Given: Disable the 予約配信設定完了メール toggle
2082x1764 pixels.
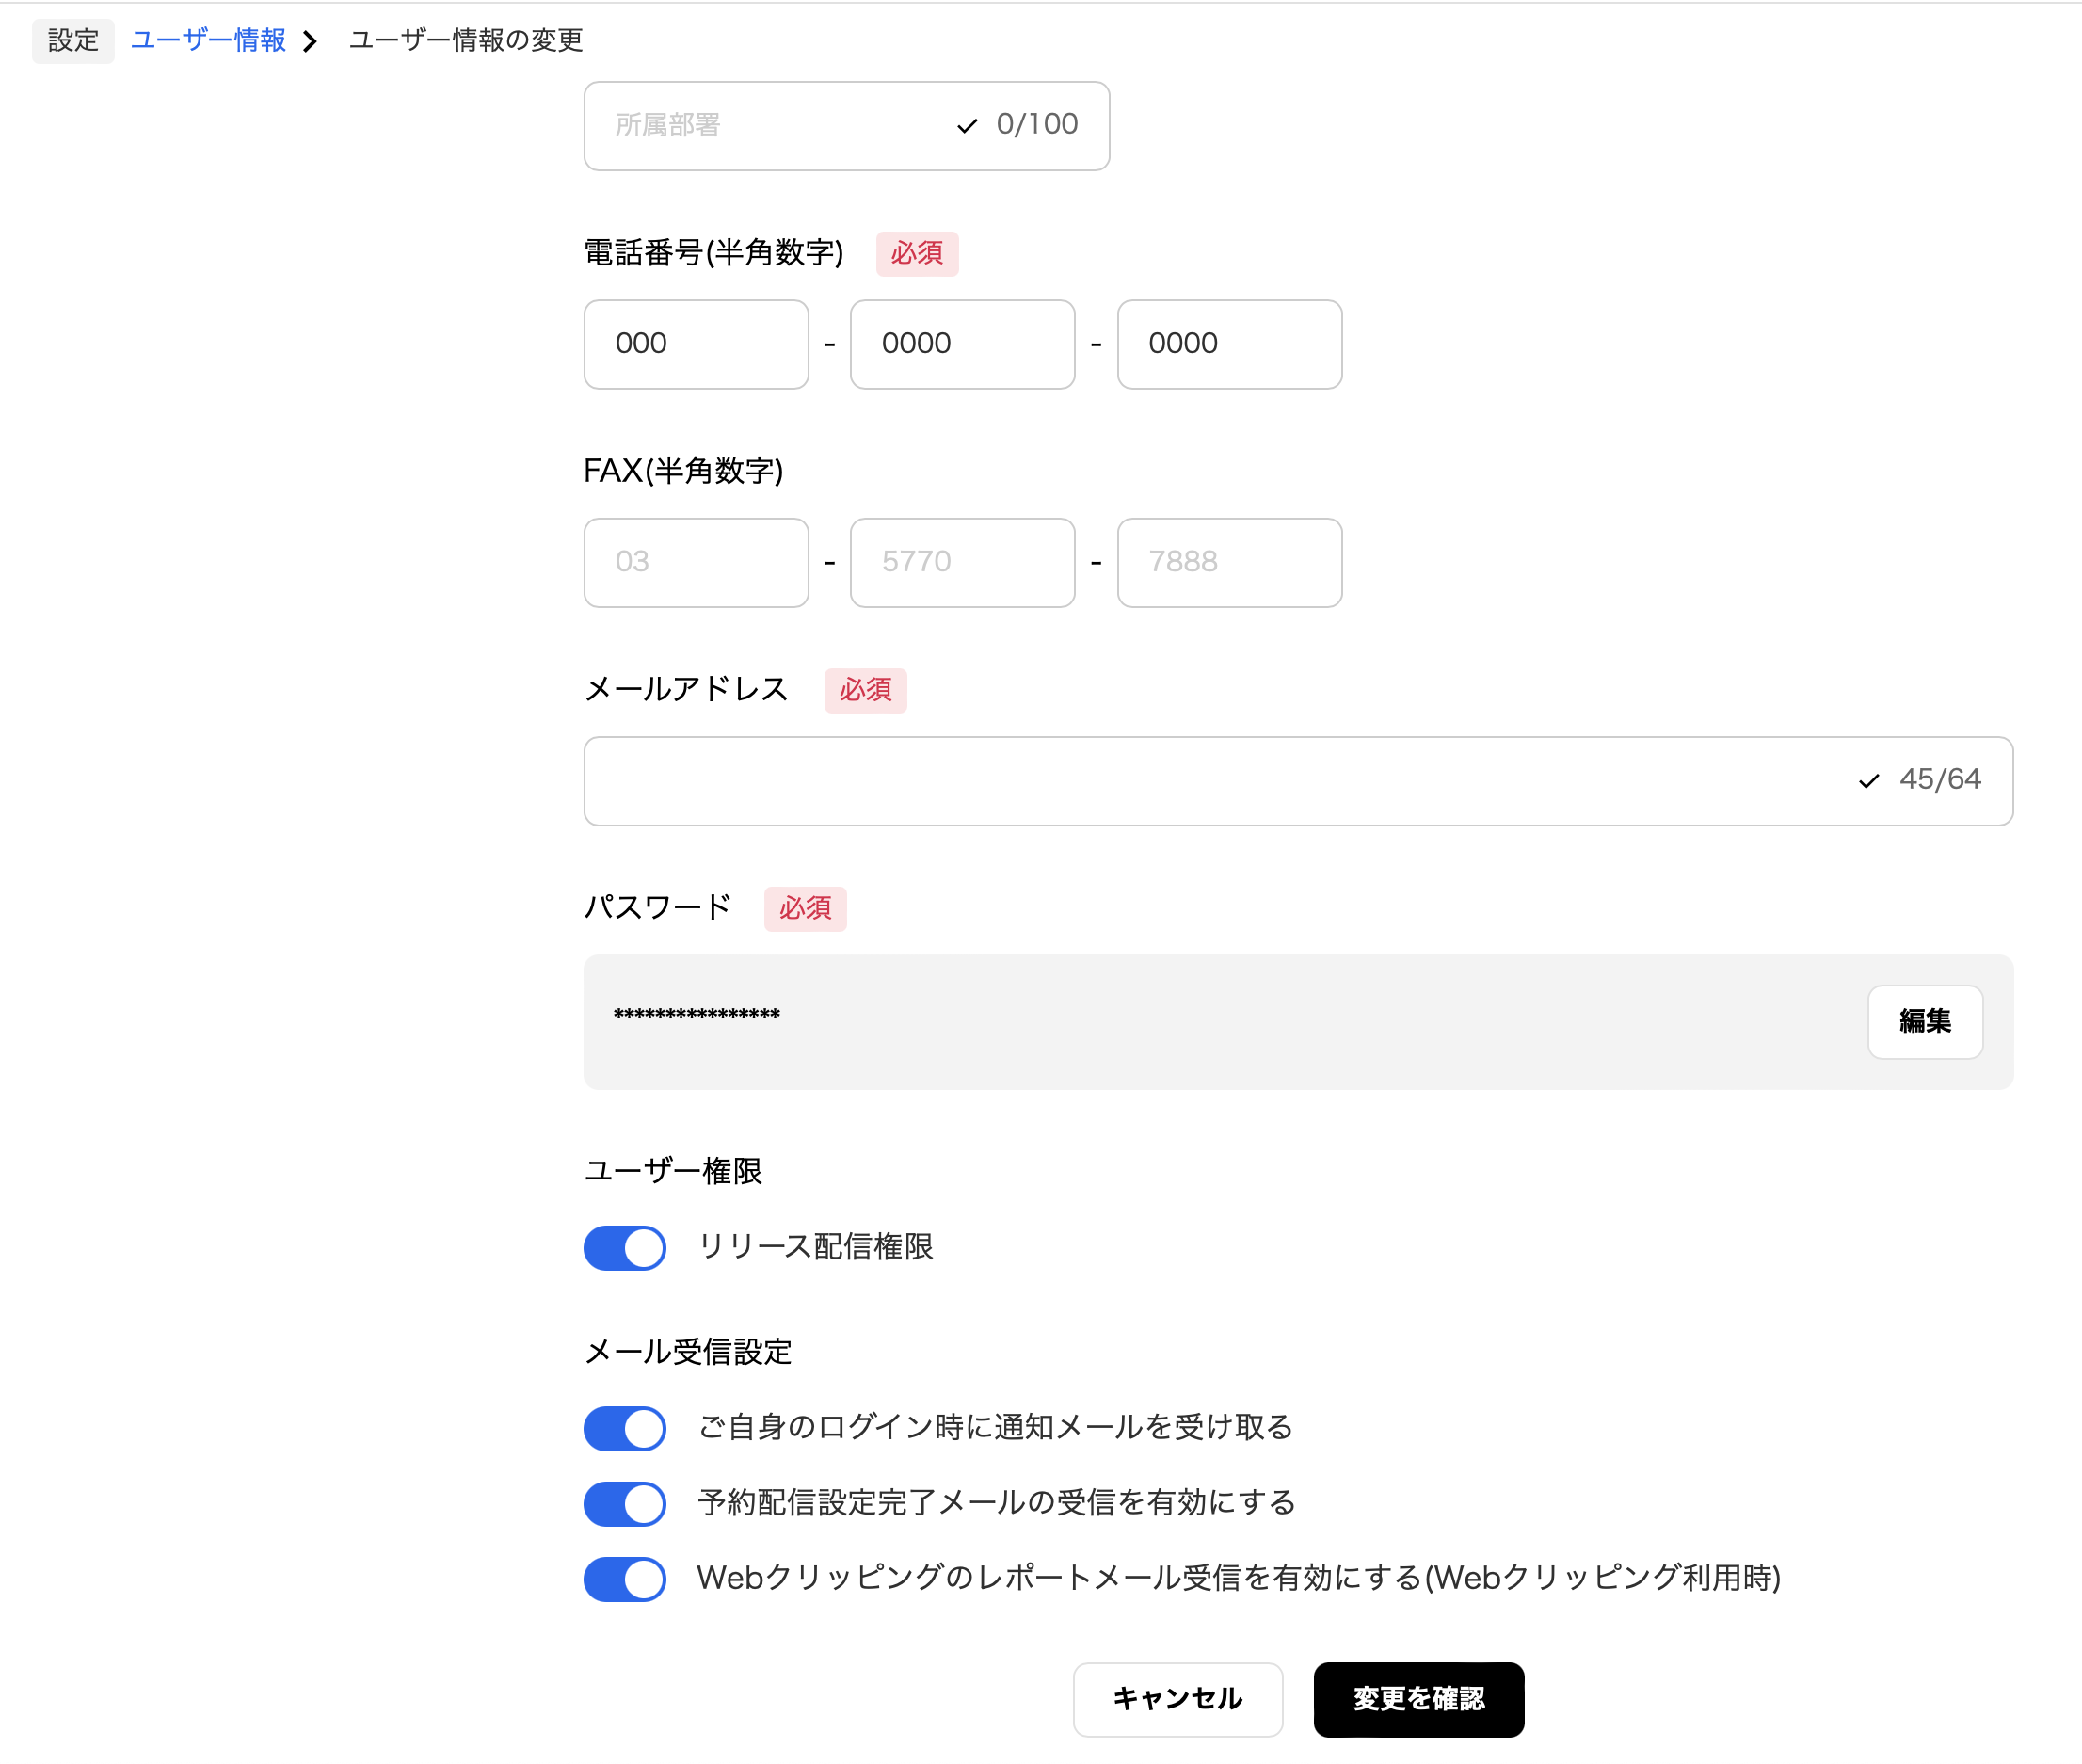Looking at the screenshot, I should (624, 1503).
